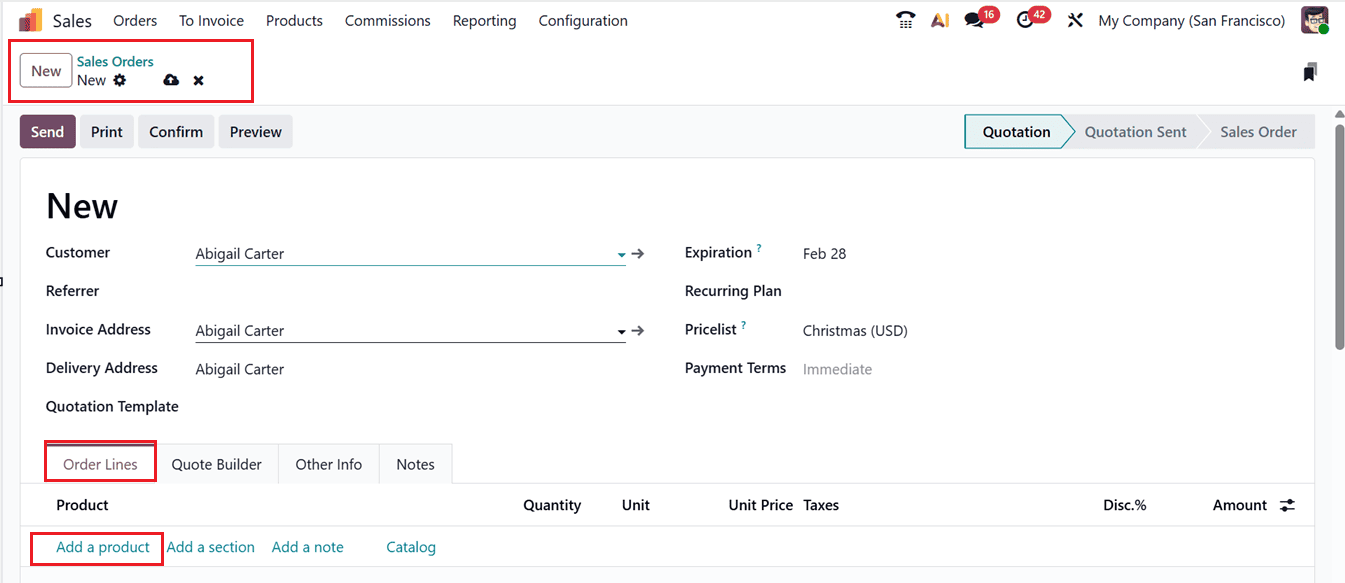
Task: Discard changes with the X icon
Action: pos(198,80)
